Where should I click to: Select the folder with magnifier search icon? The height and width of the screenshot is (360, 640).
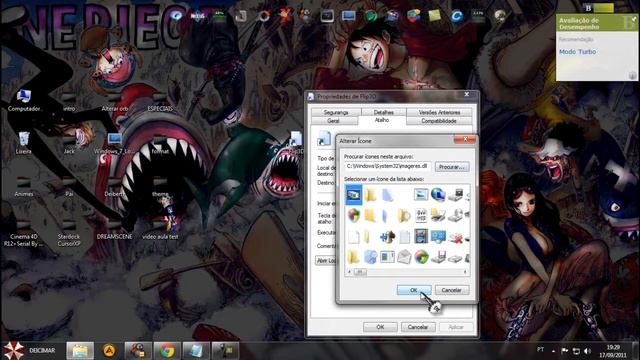click(404, 215)
